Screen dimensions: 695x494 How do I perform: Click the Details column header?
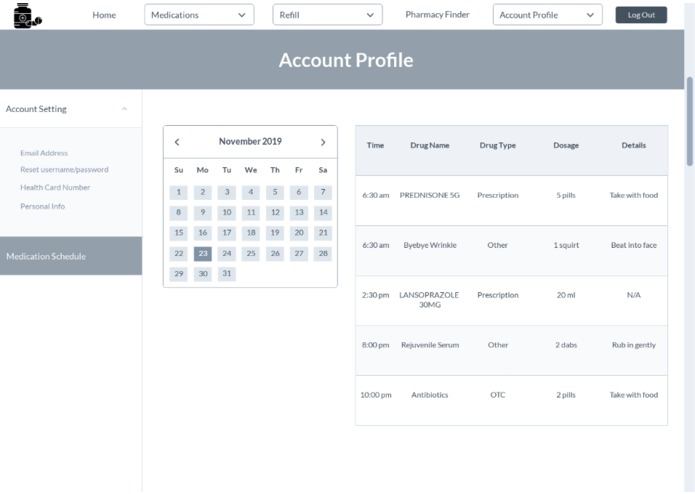(634, 145)
